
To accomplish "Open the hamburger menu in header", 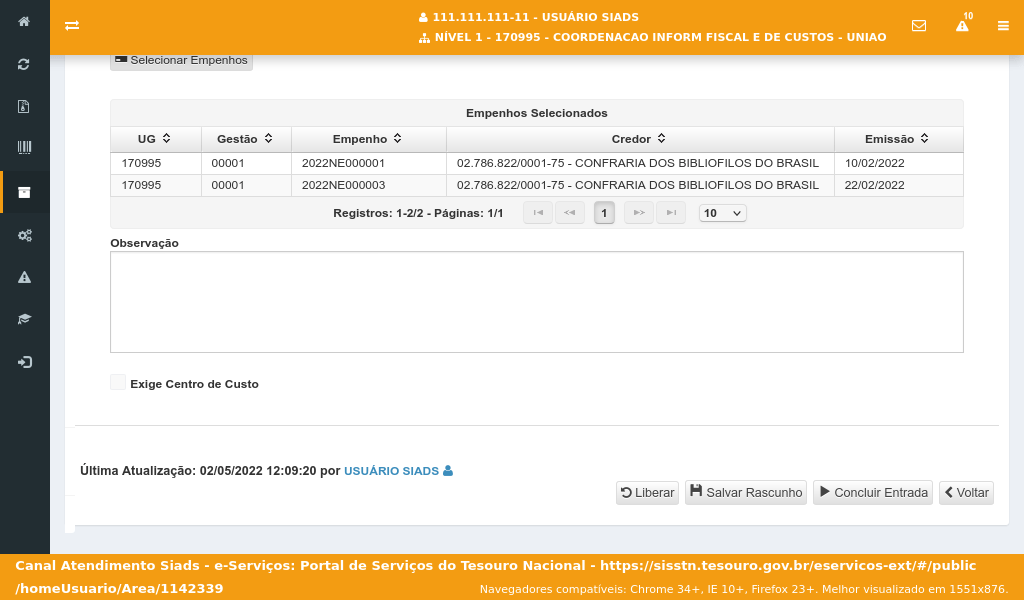I will tap(1003, 25).
